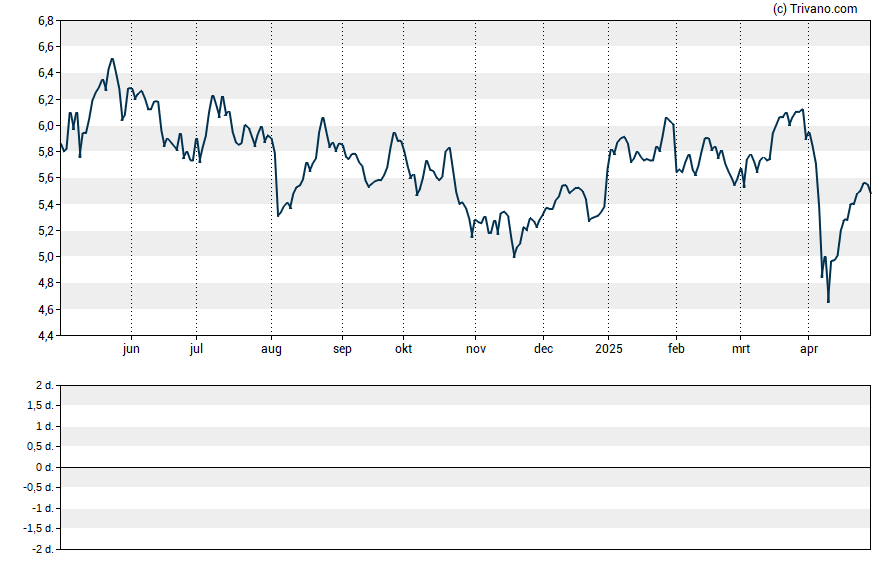
Task: Click the '-0,5 d.' lower chart label
Action: pyautogui.click(x=39, y=487)
